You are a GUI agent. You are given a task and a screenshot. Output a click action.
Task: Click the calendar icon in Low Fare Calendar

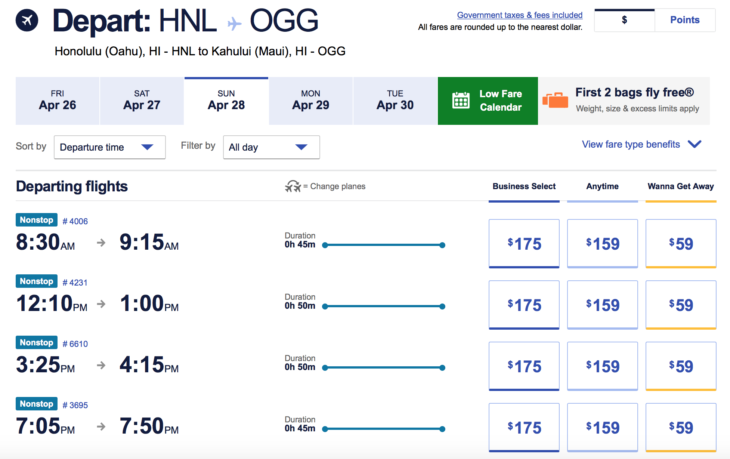point(460,100)
